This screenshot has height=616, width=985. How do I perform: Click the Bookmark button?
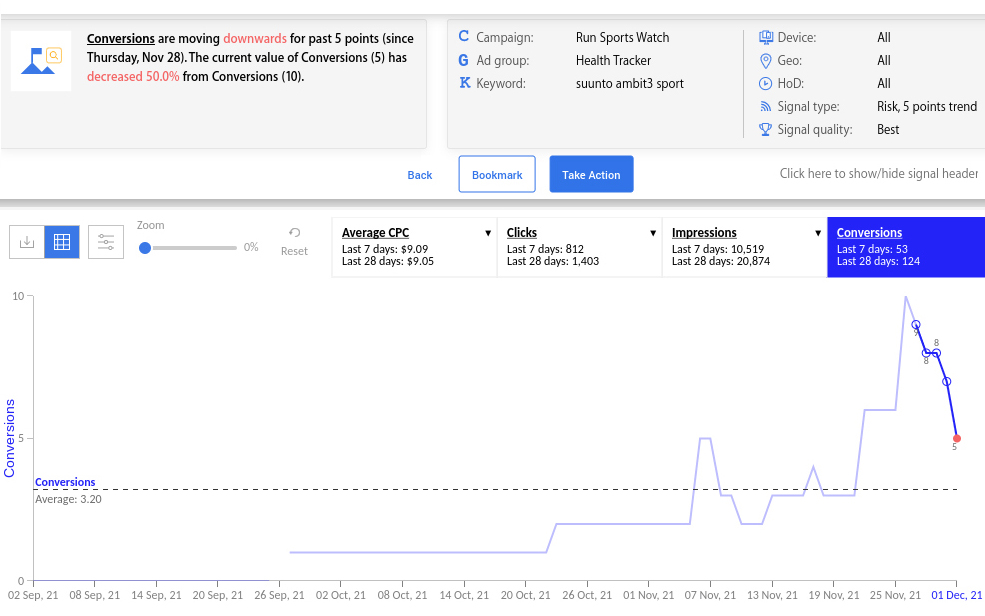pos(497,175)
